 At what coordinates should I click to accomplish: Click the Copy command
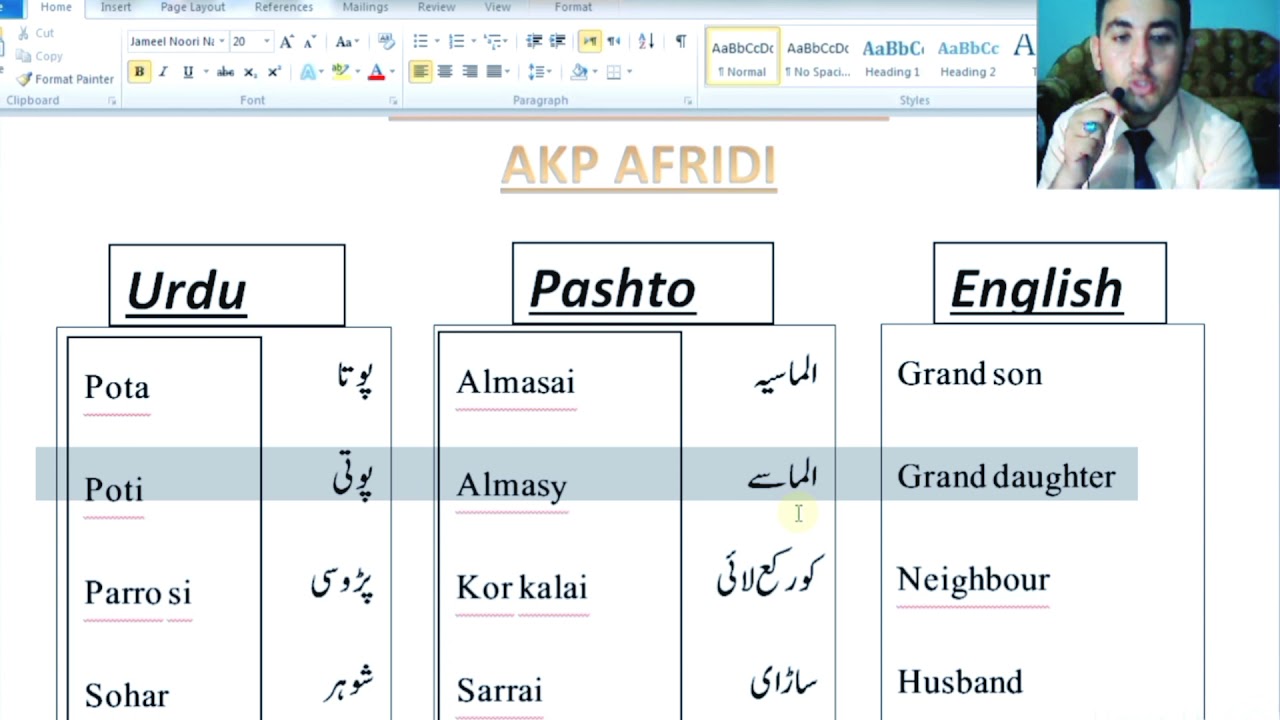click(40, 56)
